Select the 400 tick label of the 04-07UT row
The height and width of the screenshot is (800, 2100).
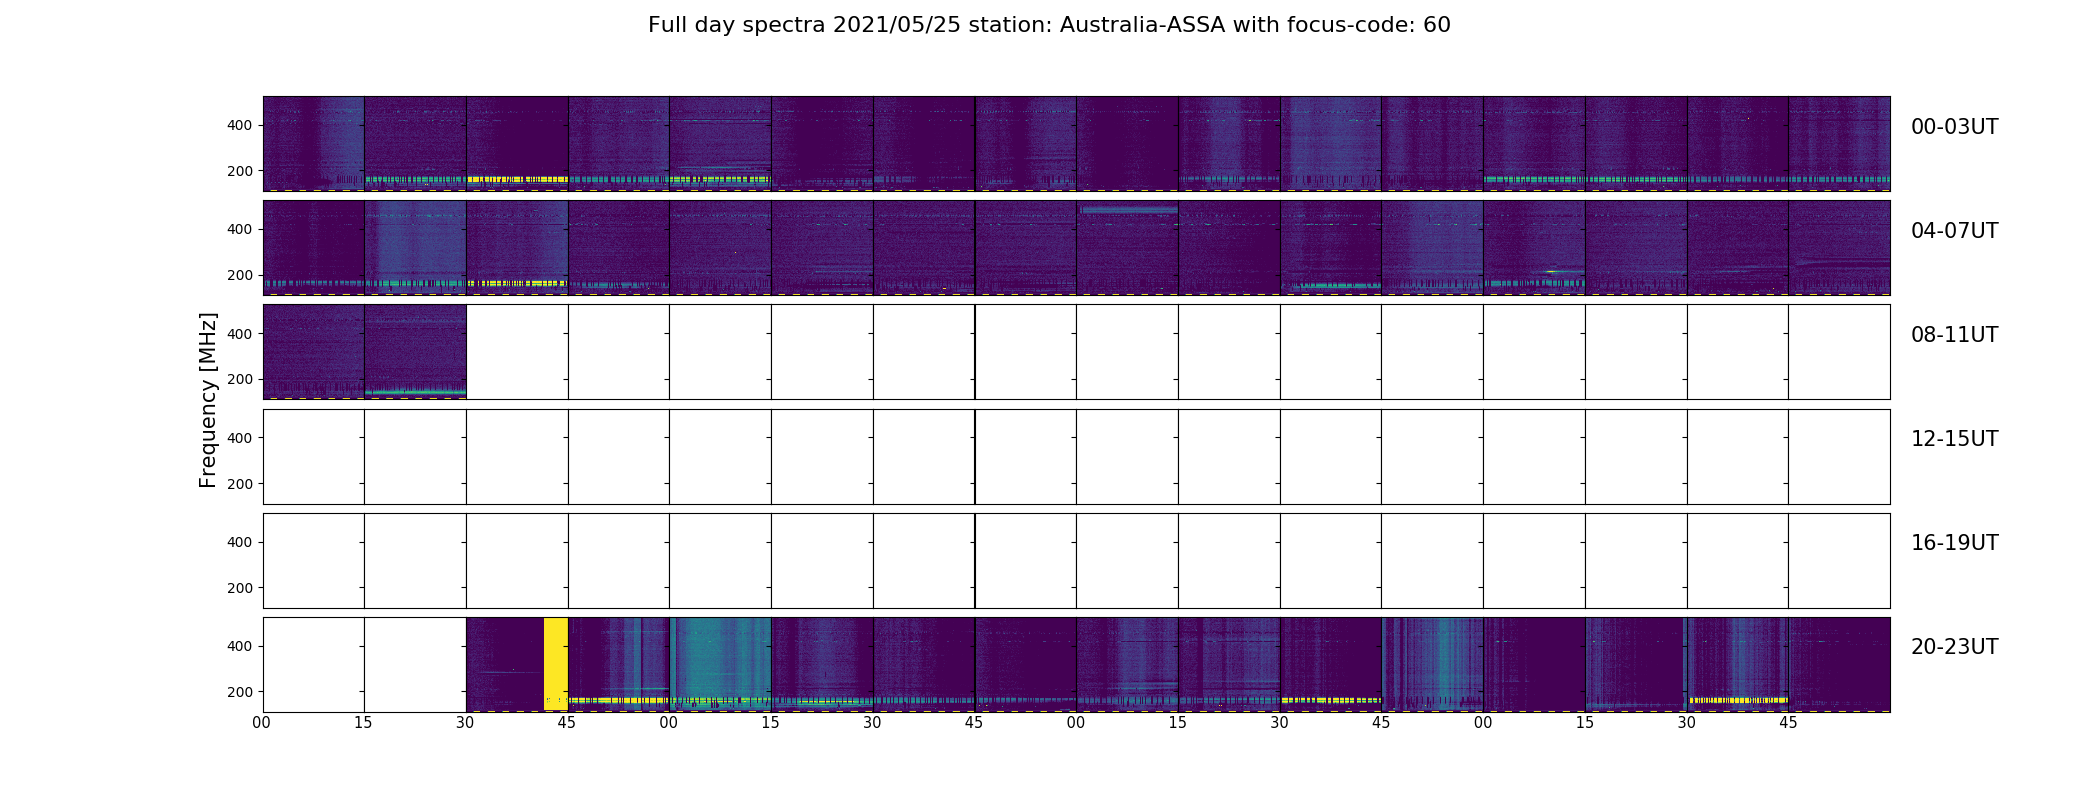pyautogui.click(x=240, y=229)
